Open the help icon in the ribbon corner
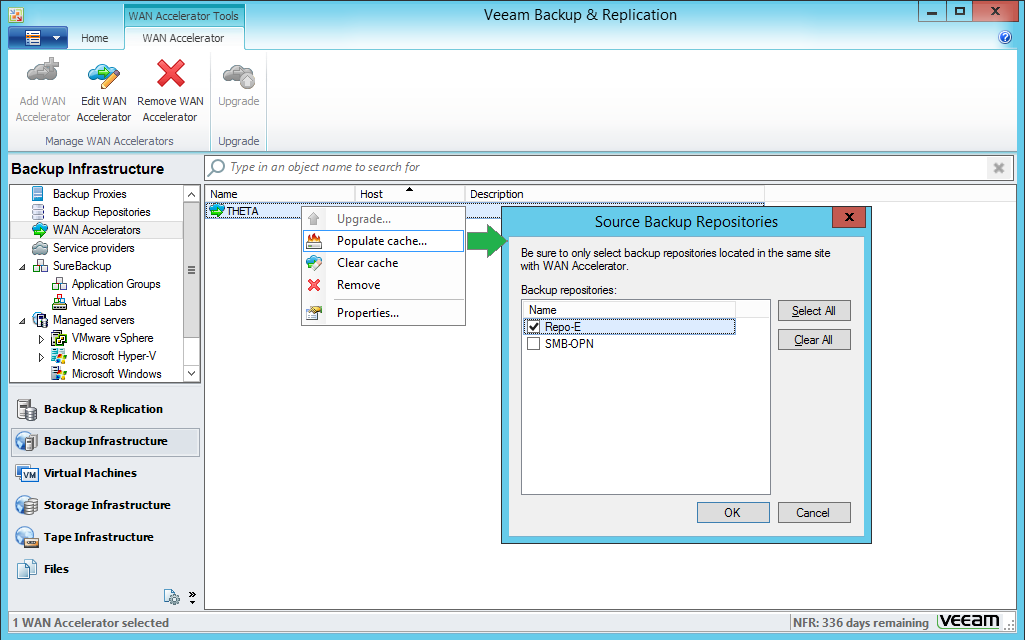The image size is (1025, 640). coord(1005,38)
